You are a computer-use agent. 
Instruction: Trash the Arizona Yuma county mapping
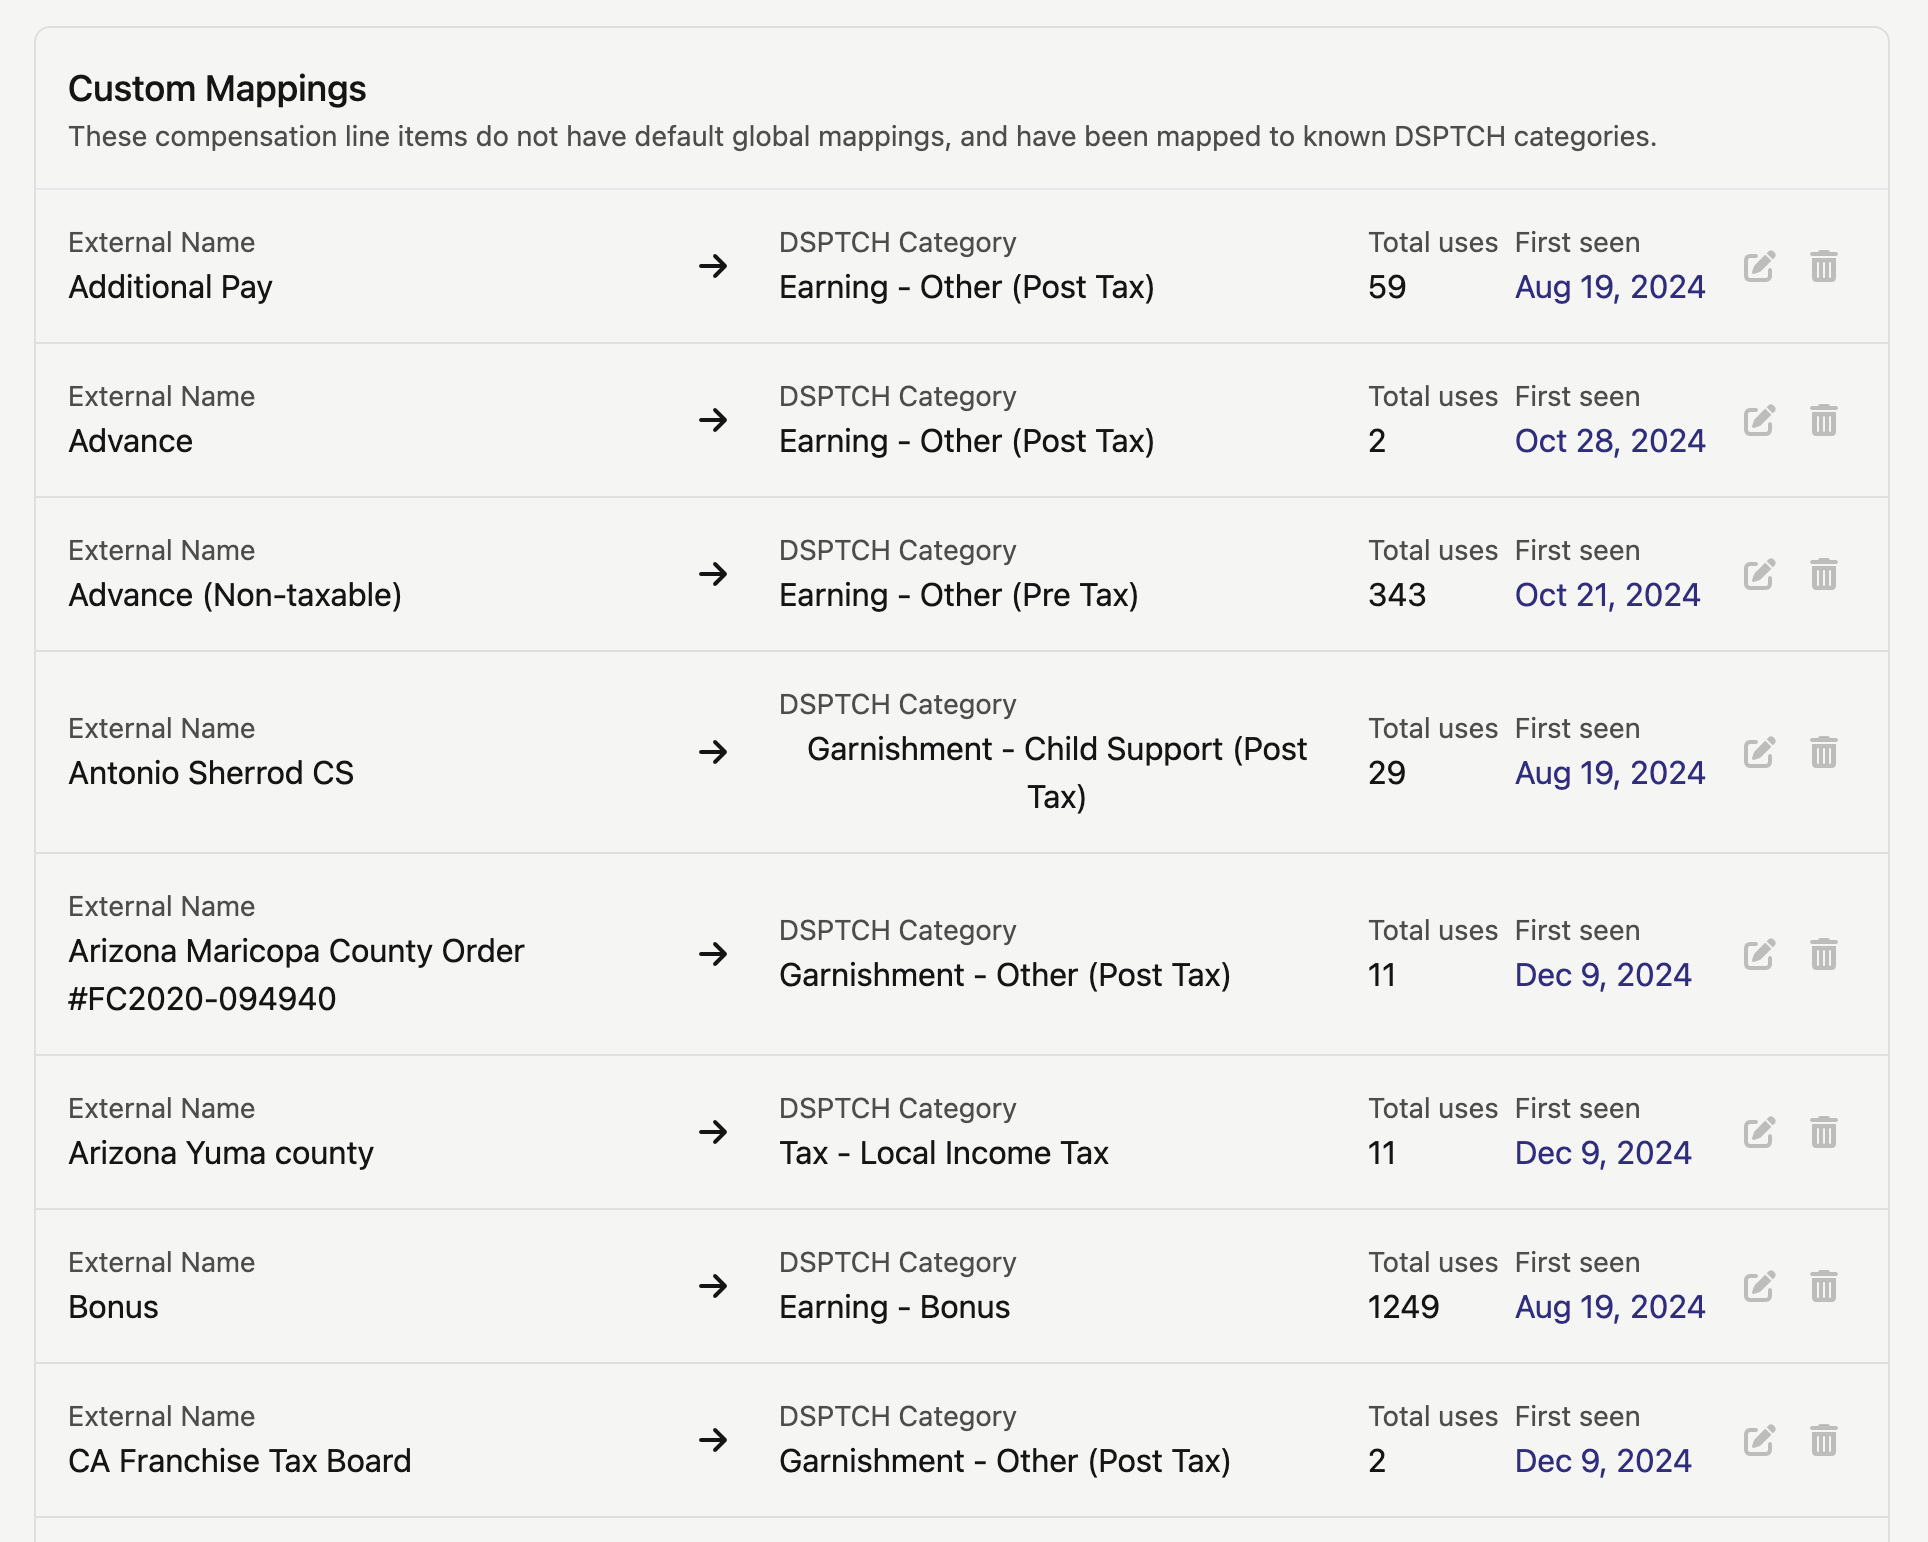click(x=1824, y=1132)
